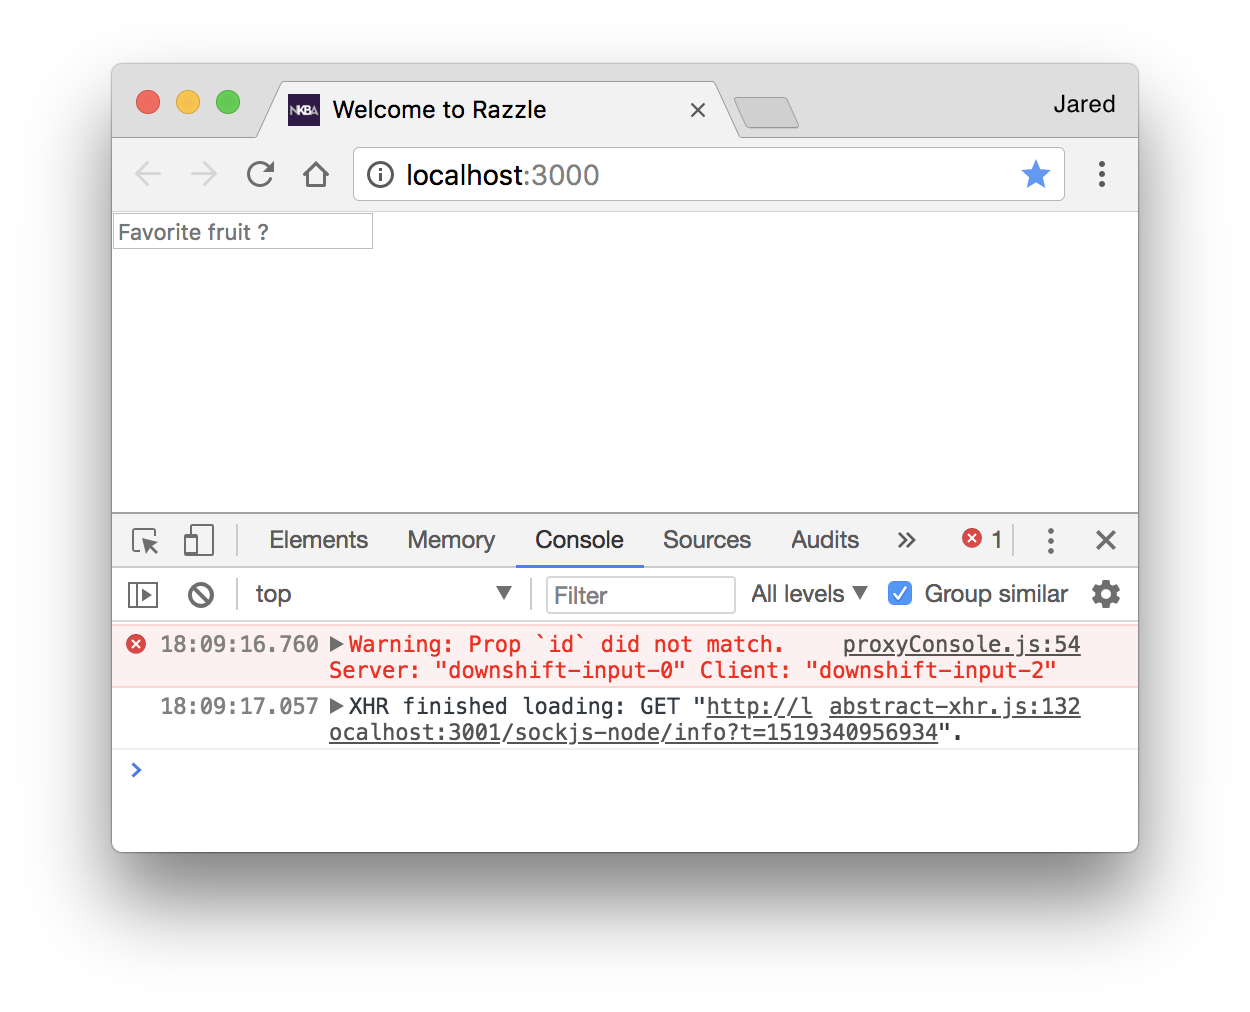Click the Favorite fruit input field
Image resolution: width=1250 pixels, height=1012 pixels.
(242, 231)
